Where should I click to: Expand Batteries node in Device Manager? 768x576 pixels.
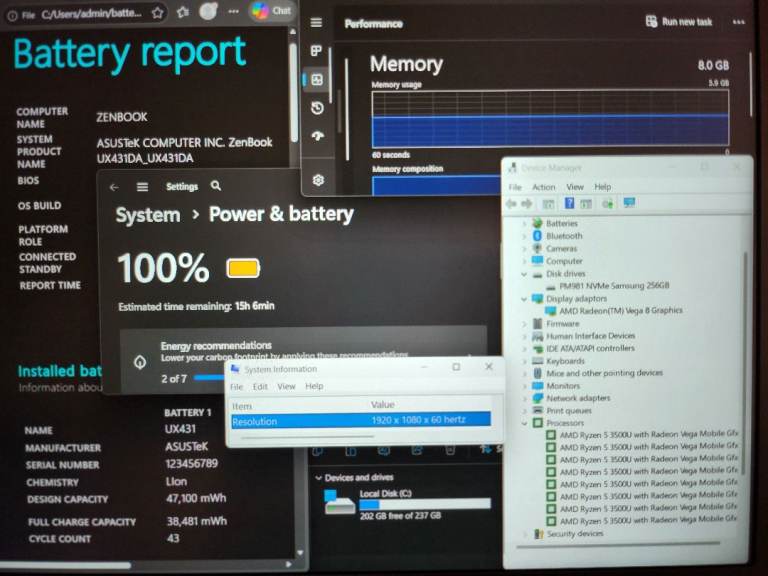click(x=525, y=224)
